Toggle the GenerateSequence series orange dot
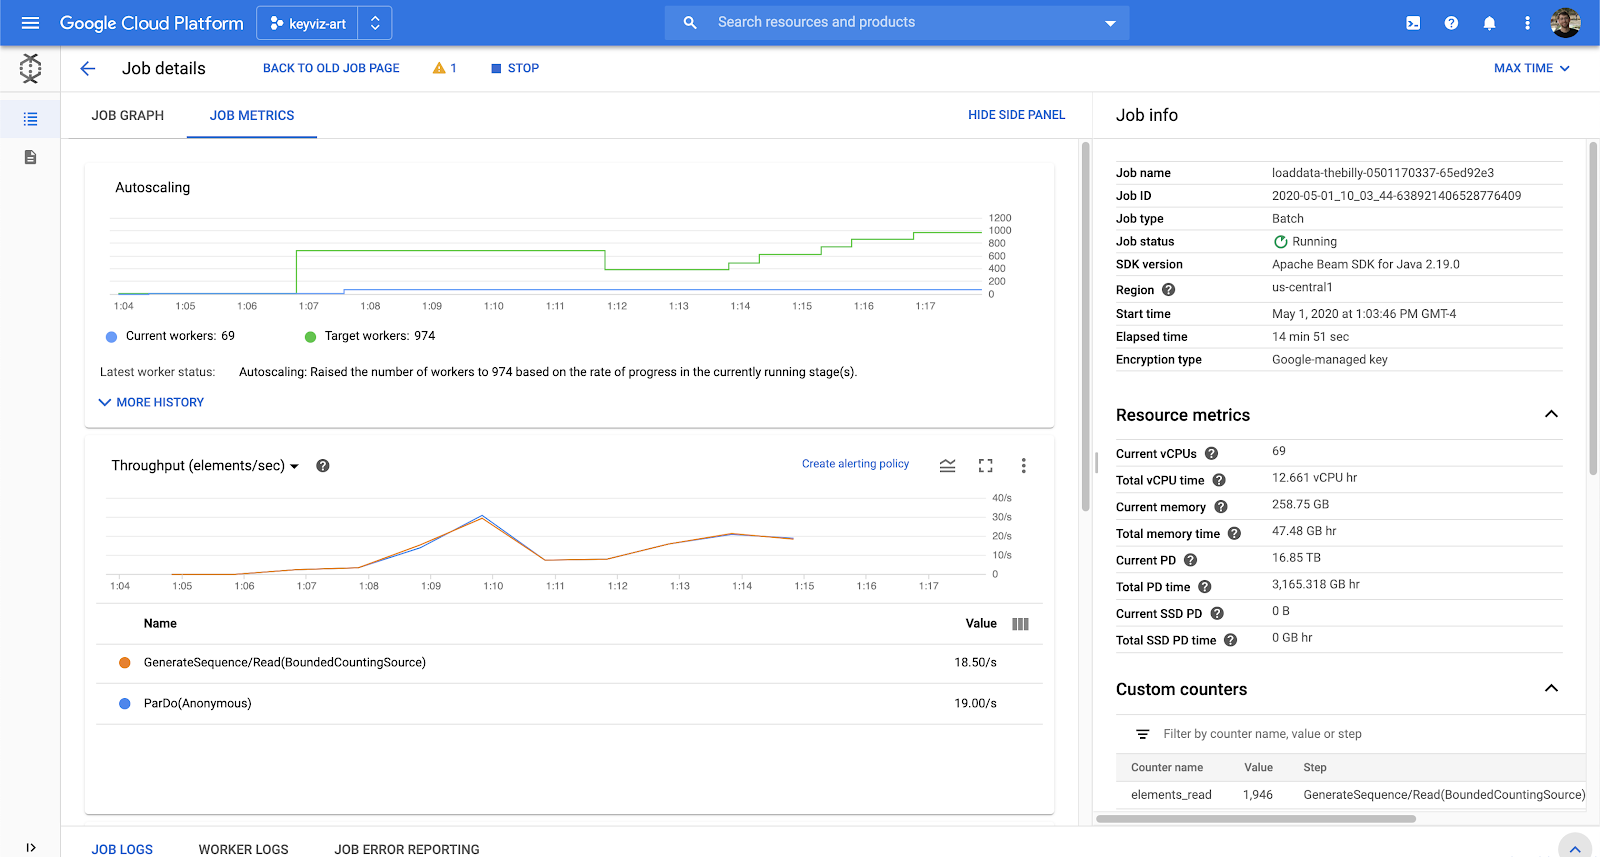Viewport: 1600px width, 857px height. [125, 662]
